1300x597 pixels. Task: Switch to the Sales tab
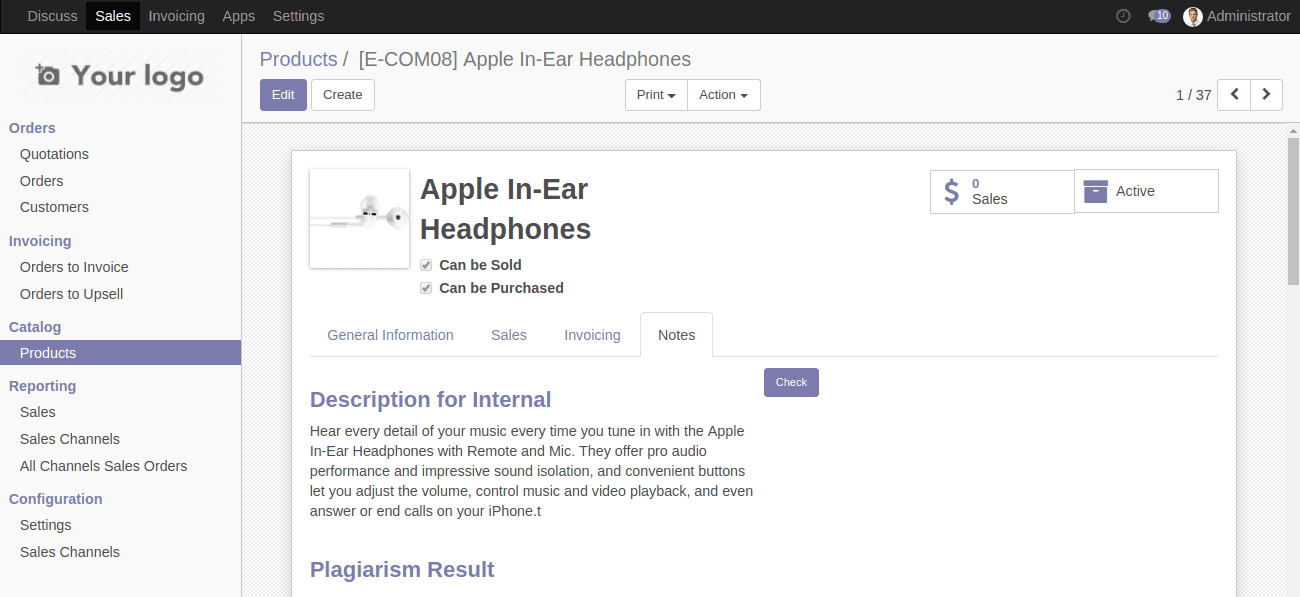(x=509, y=335)
